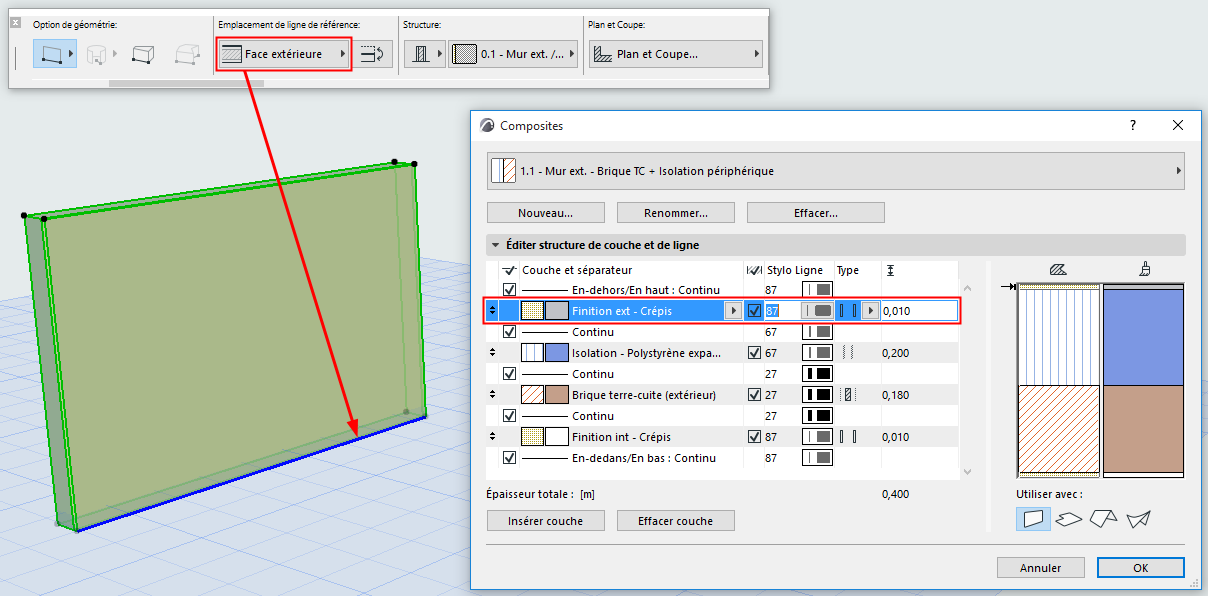The height and width of the screenshot is (596, 1208).
Task: Open the Composites dialog help question mark
Action: pos(1133,126)
